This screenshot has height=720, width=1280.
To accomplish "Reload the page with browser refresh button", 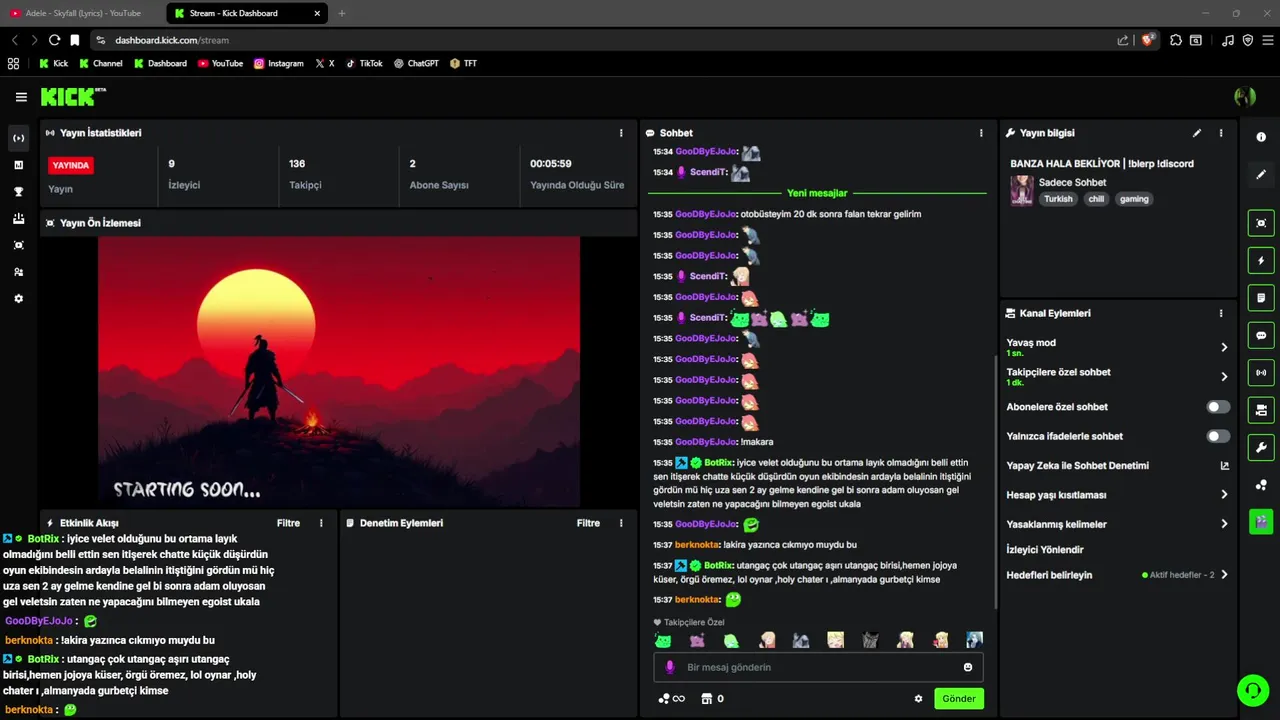I will pos(54,40).
